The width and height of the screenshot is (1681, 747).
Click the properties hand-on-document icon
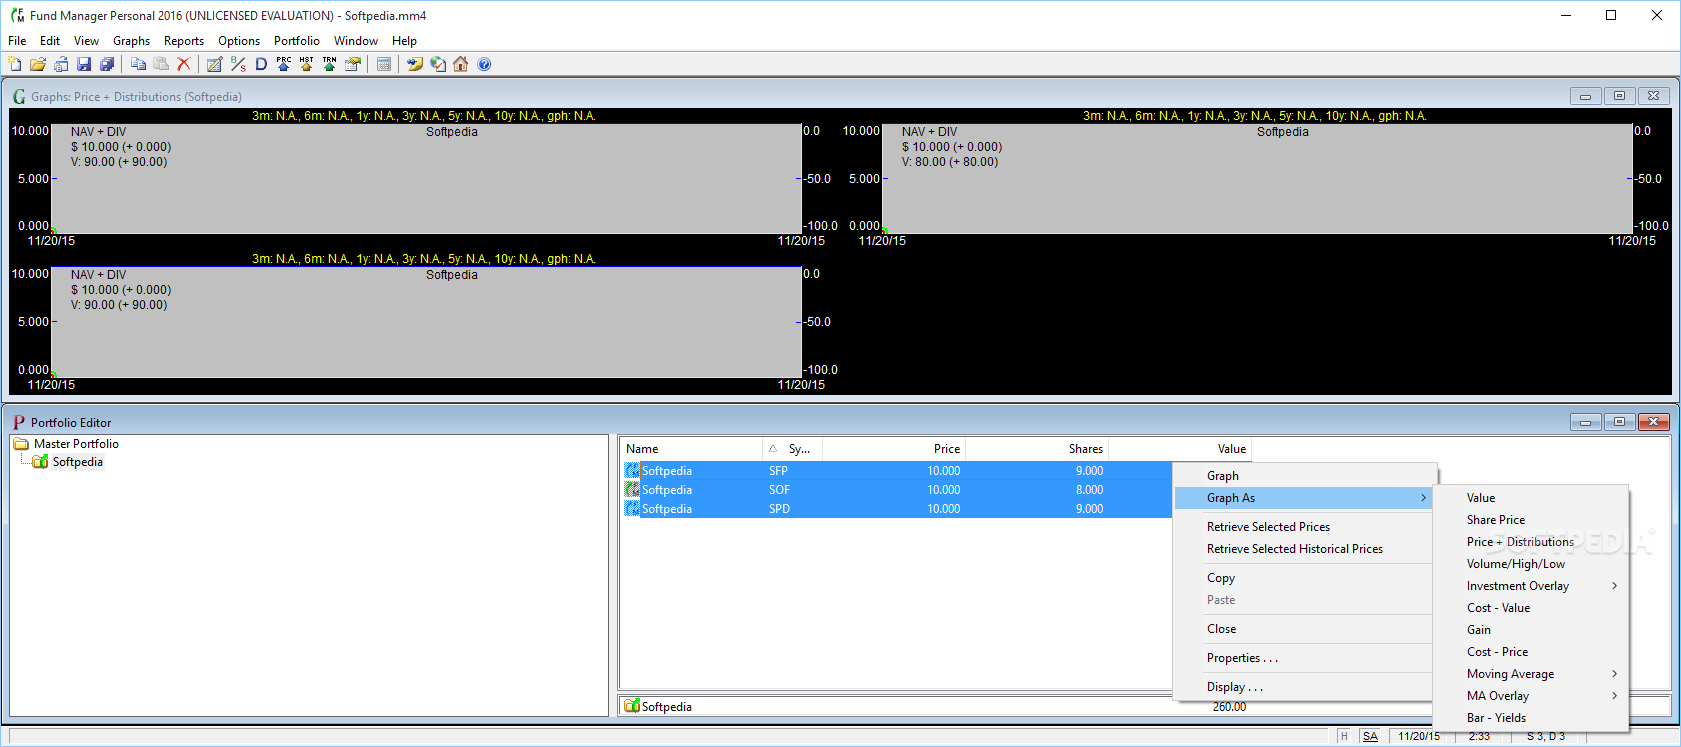click(x=353, y=64)
